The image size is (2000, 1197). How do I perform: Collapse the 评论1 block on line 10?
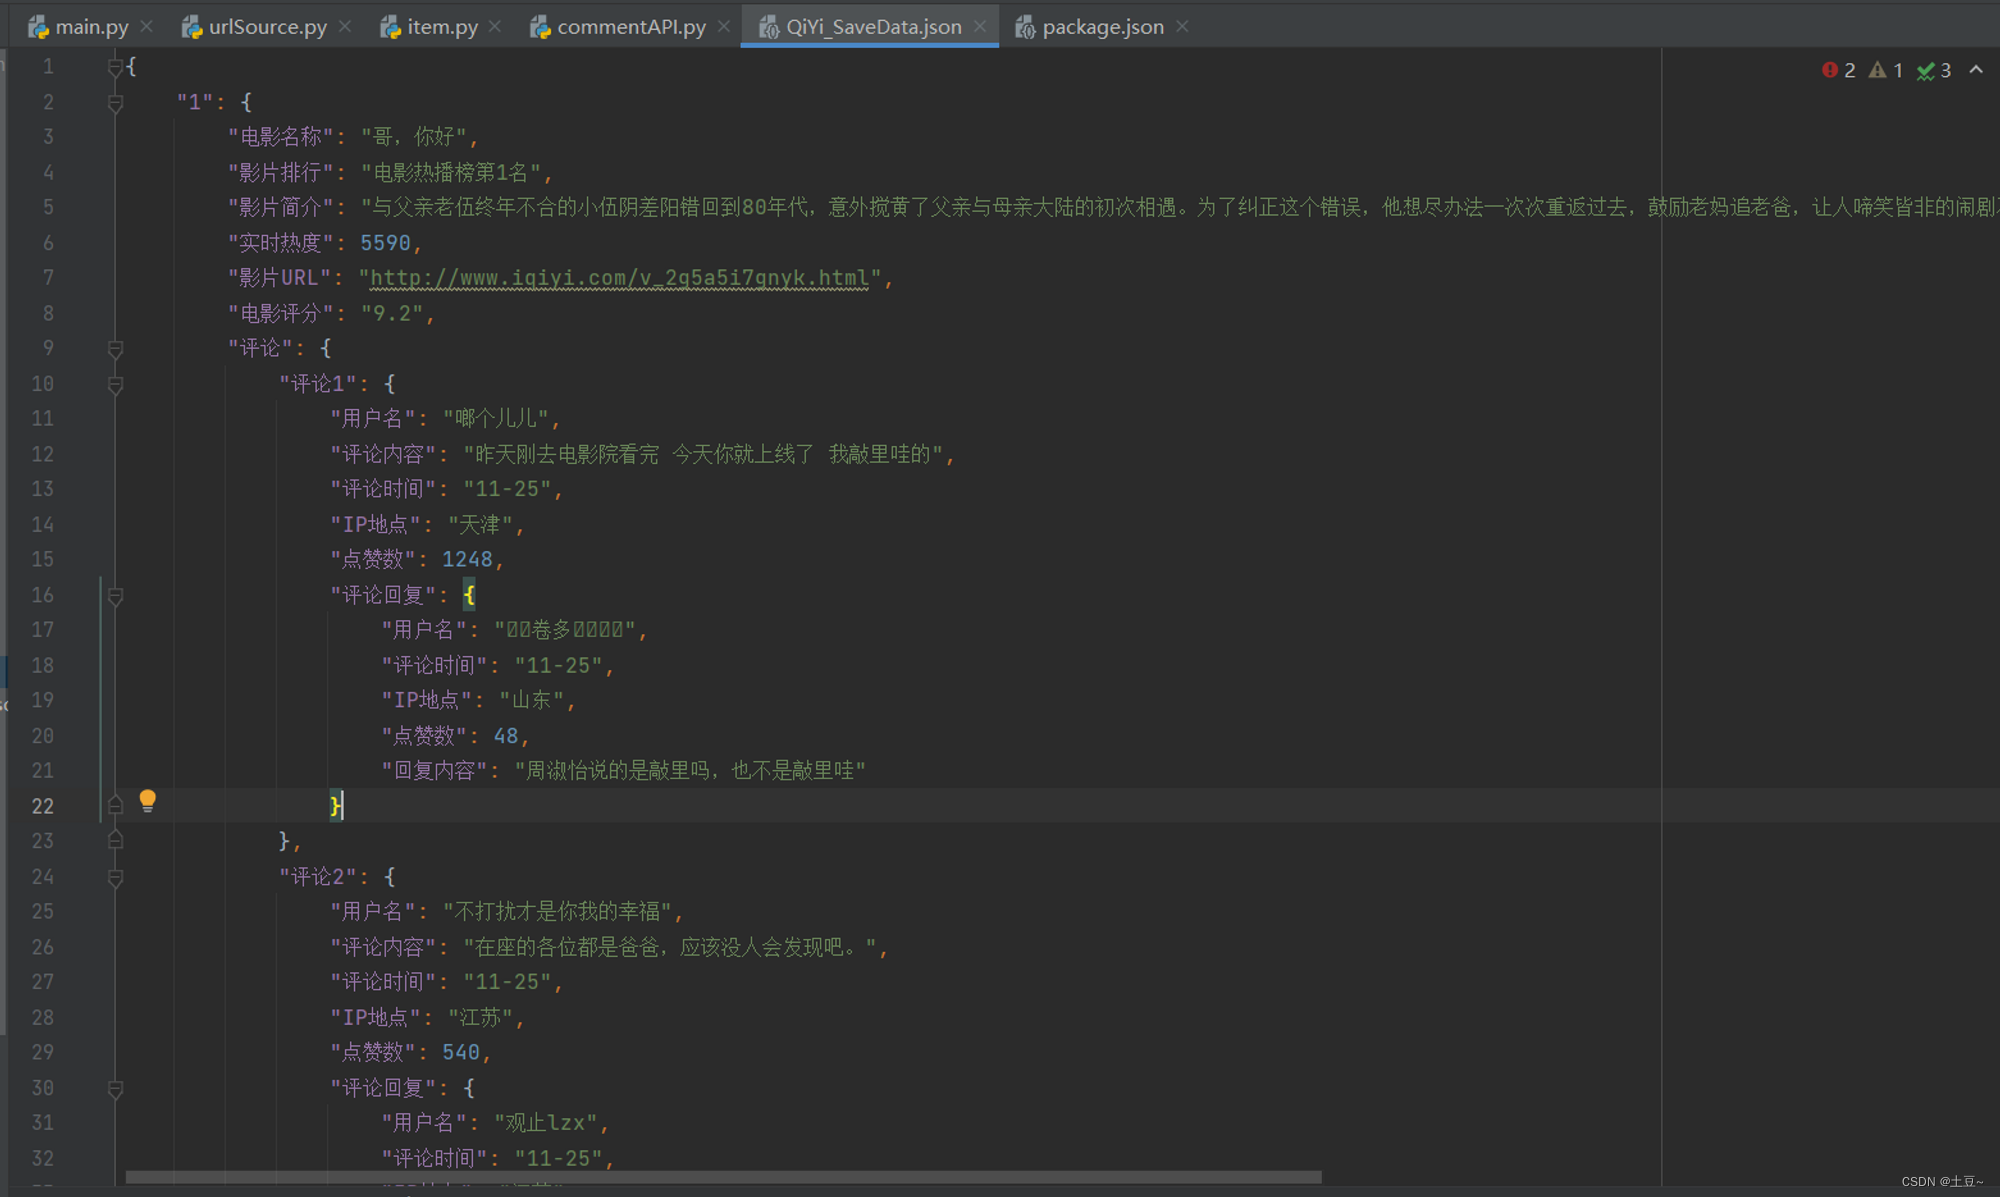click(115, 384)
